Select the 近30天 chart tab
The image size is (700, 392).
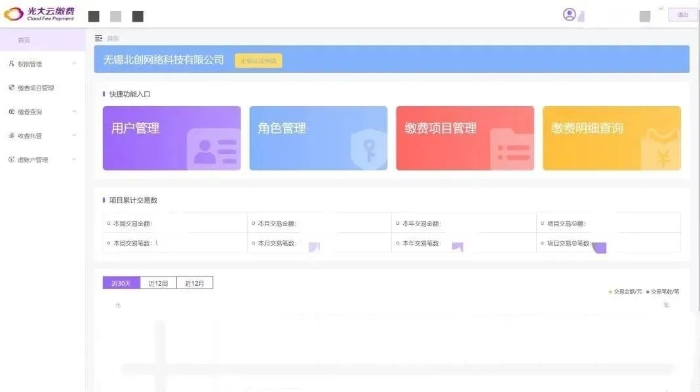pyautogui.click(x=121, y=283)
